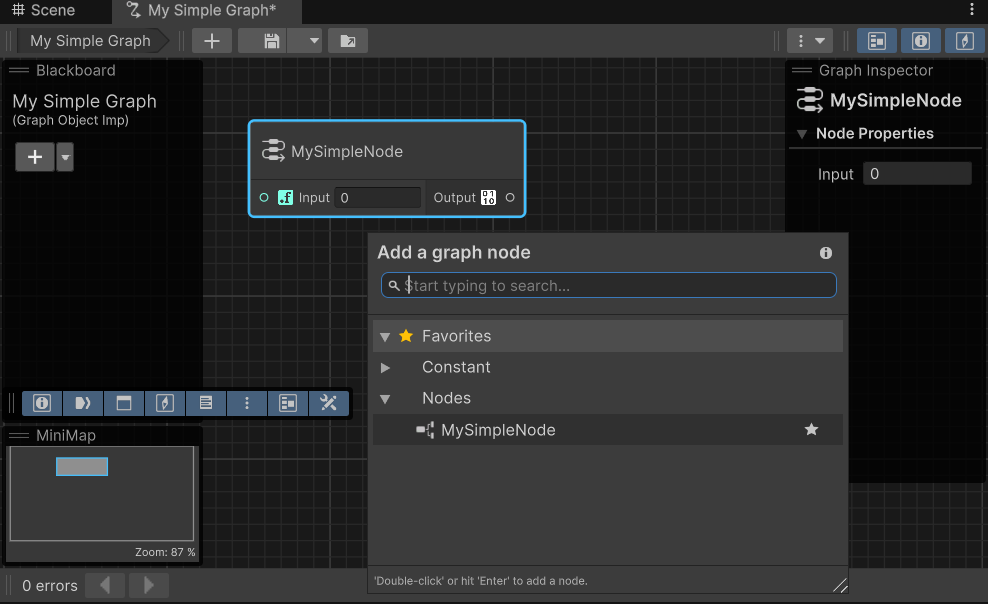Toggle the Graph Inspector panel button top right

click(919, 40)
